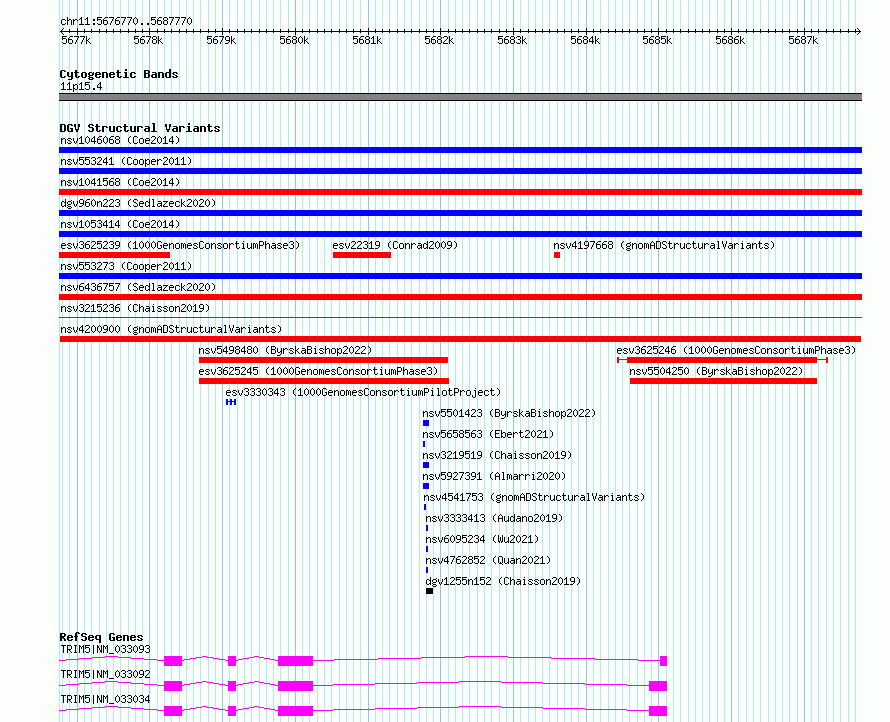This screenshot has height=722, width=890.
Task: Open nsv5501423 (ByrskaBishop2022) label
Action: click(x=509, y=413)
